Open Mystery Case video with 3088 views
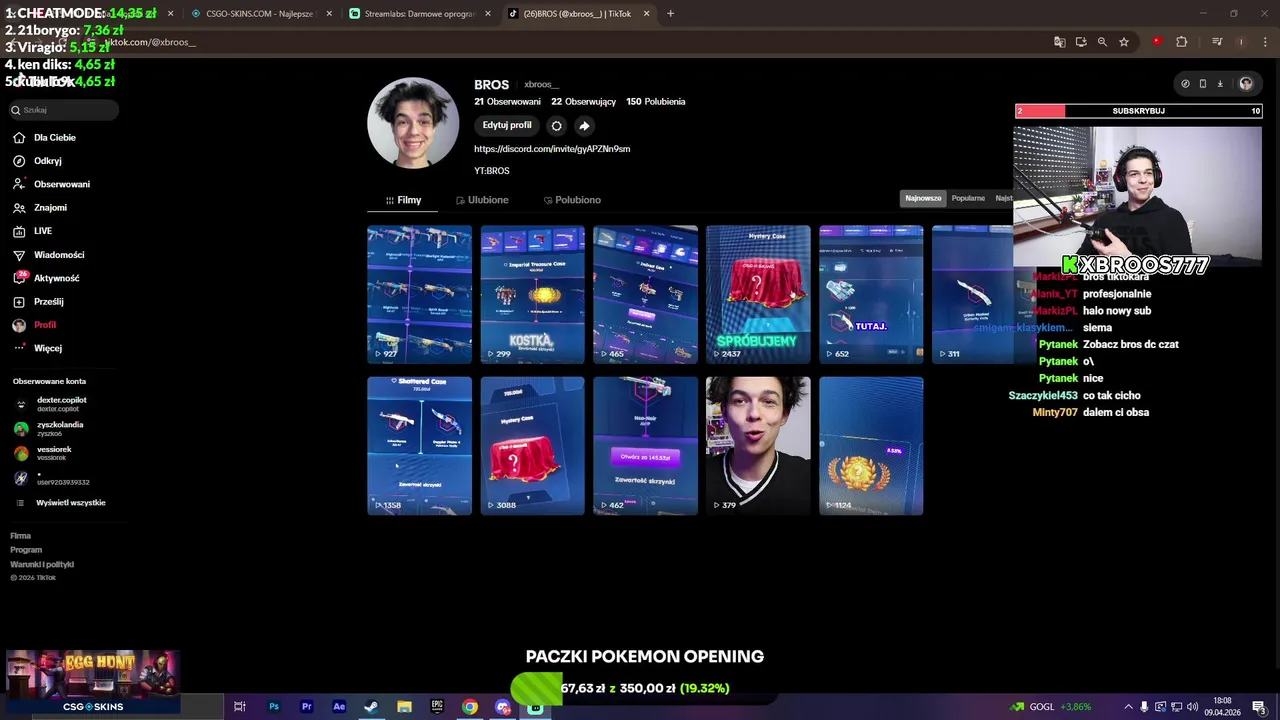The image size is (1280, 720). (532, 446)
